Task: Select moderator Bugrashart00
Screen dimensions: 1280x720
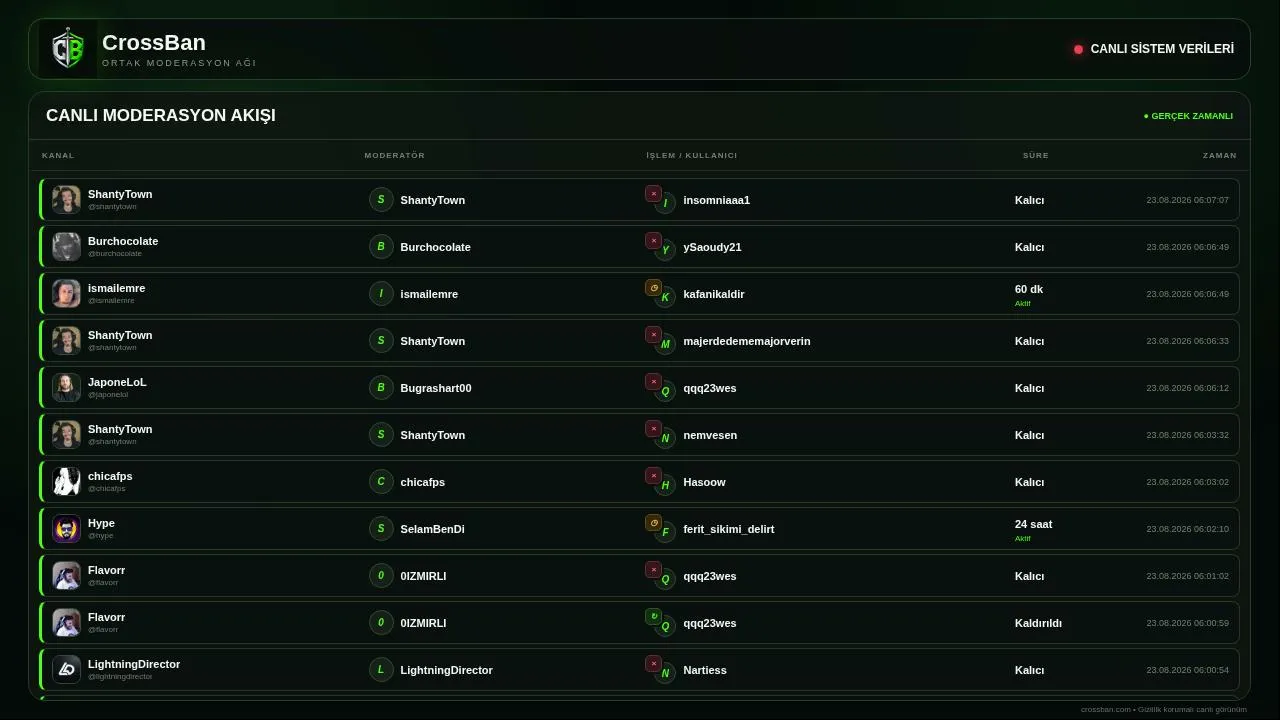Action: (436, 388)
